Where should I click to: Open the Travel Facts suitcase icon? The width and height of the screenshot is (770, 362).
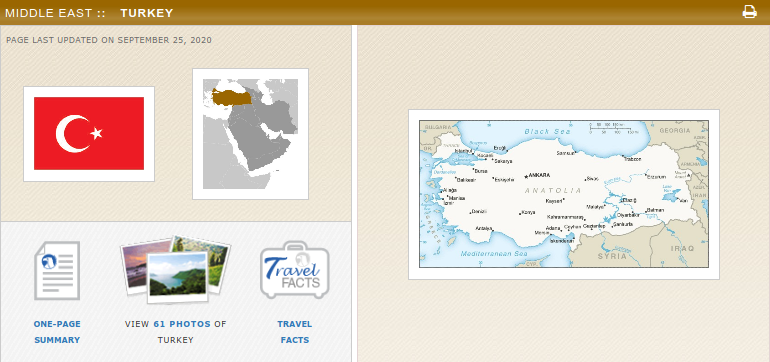295,270
